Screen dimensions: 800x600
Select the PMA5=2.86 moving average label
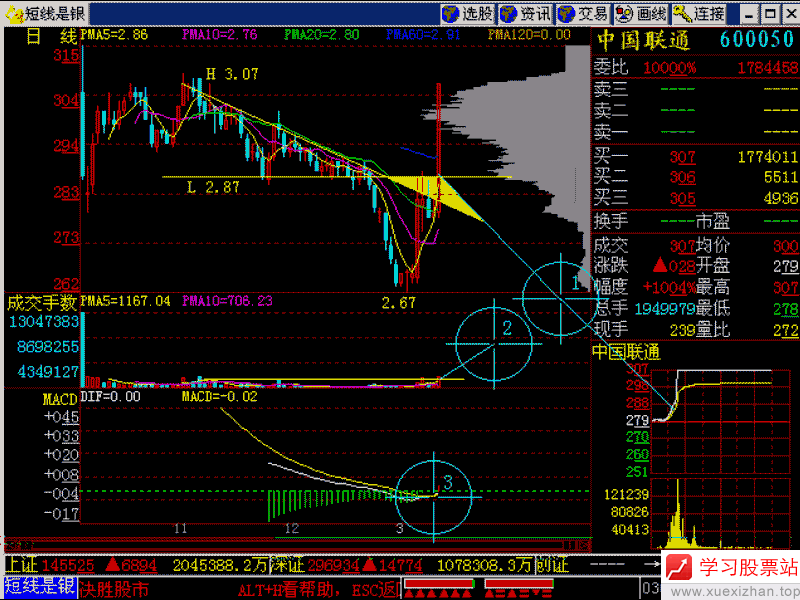pyautogui.click(x=114, y=35)
